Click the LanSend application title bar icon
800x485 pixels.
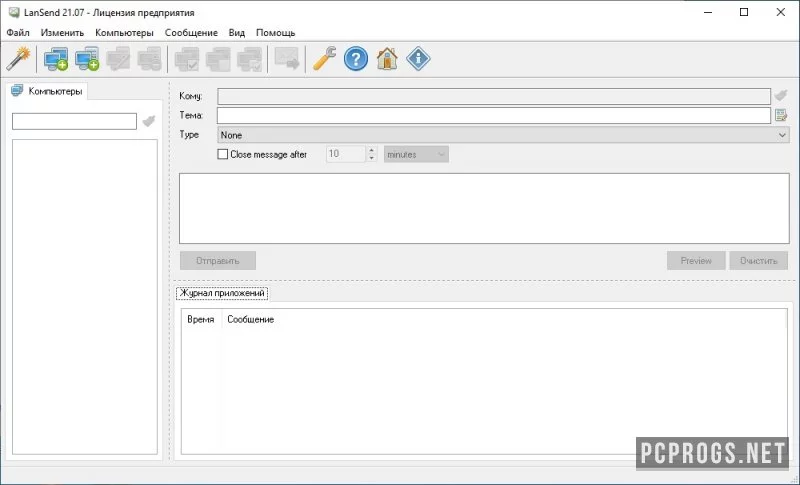[14, 12]
